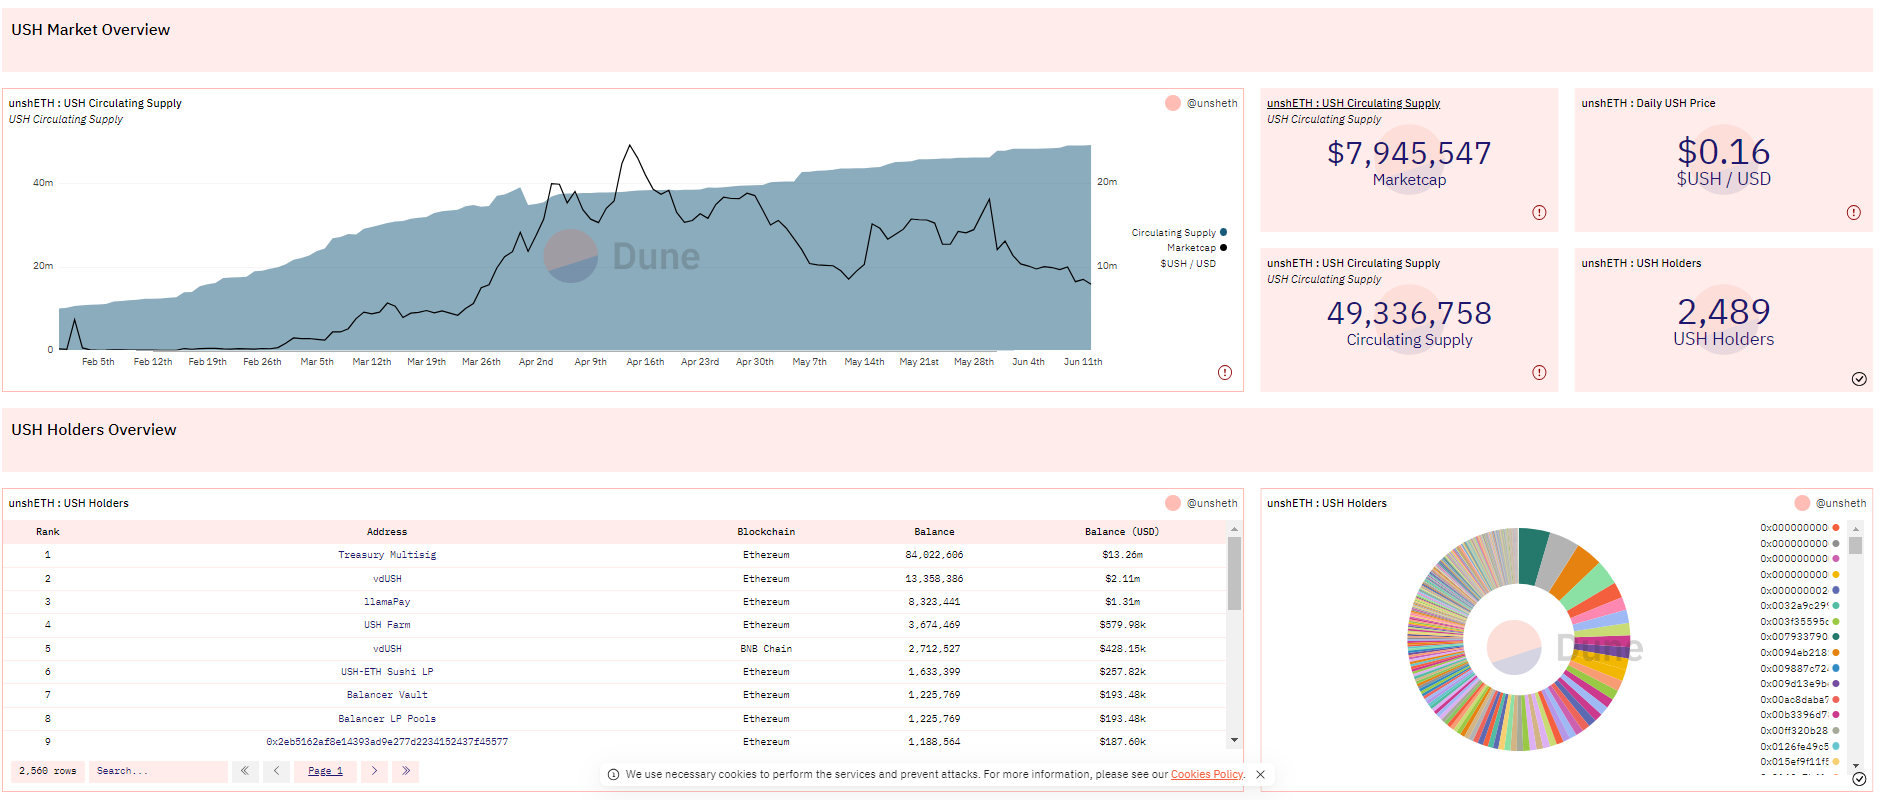Click the holders table Search field
Image resolution: width=1884 pixels, height=800 pixels.
[x=157, y=771]
